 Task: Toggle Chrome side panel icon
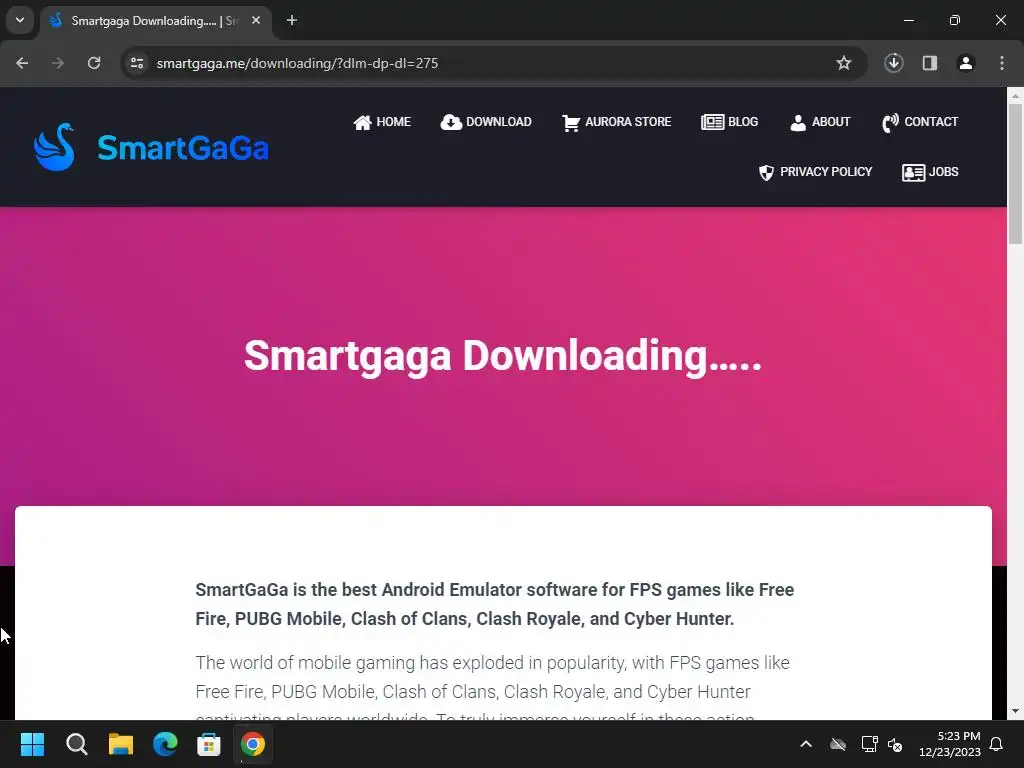[x=929, y=63]
